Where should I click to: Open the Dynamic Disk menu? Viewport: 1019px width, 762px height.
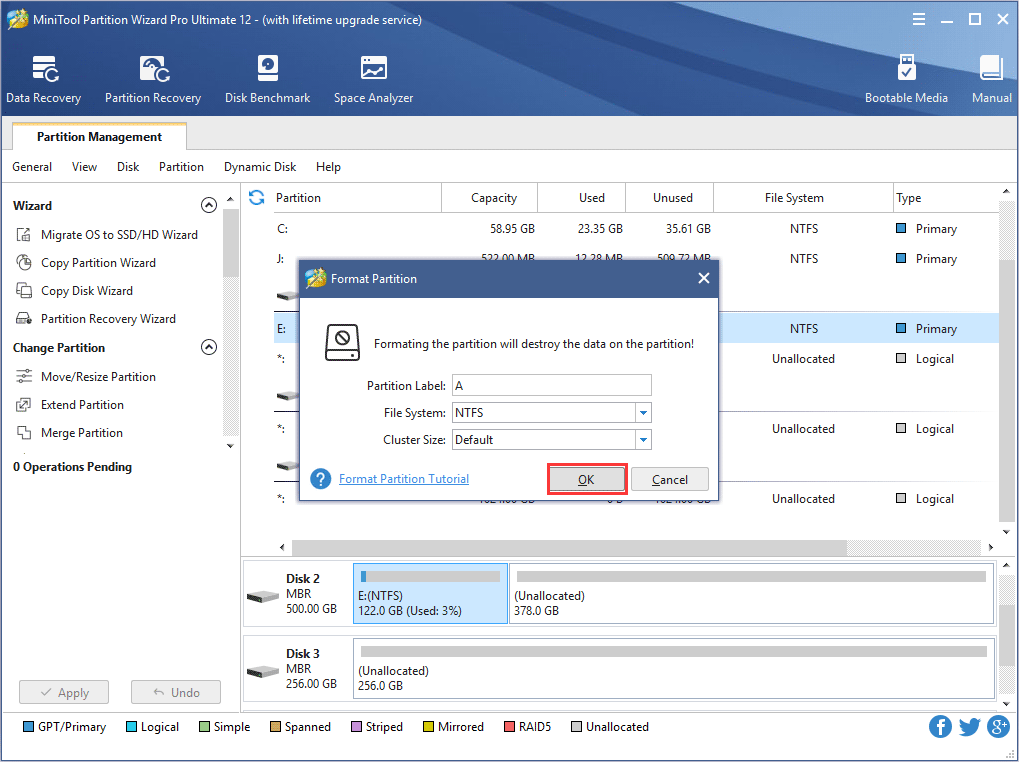[x=259, y=167]
